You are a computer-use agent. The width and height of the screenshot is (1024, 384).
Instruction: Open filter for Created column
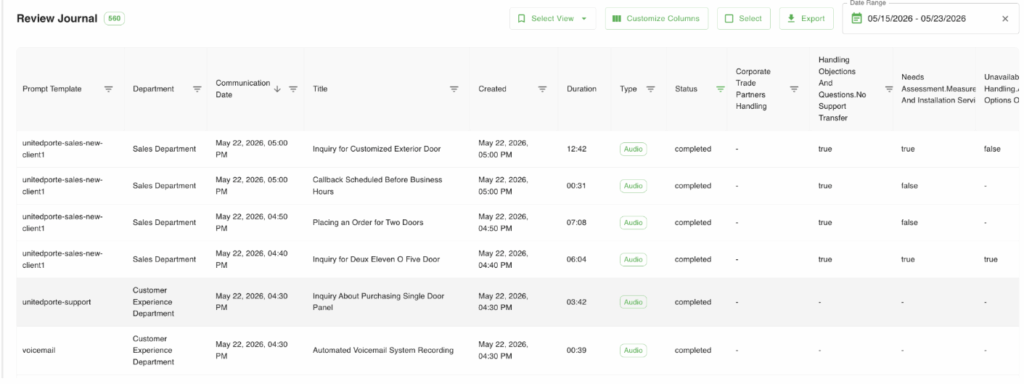click(542, 89)
